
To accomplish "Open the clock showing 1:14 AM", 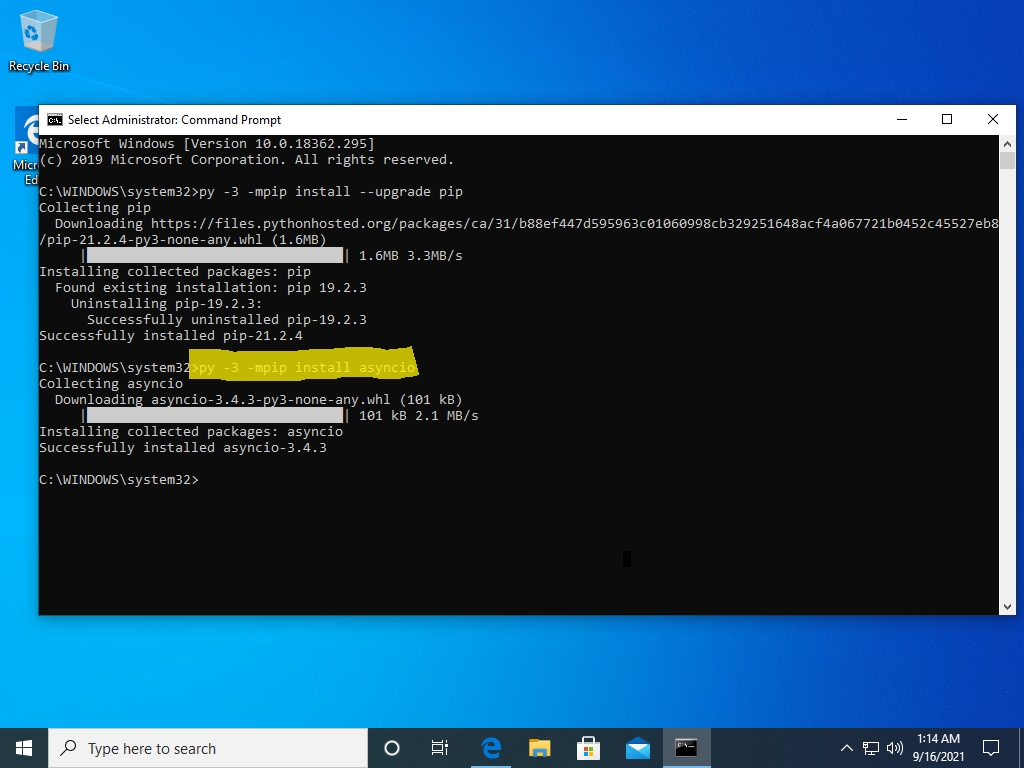I will coord(938,748).
